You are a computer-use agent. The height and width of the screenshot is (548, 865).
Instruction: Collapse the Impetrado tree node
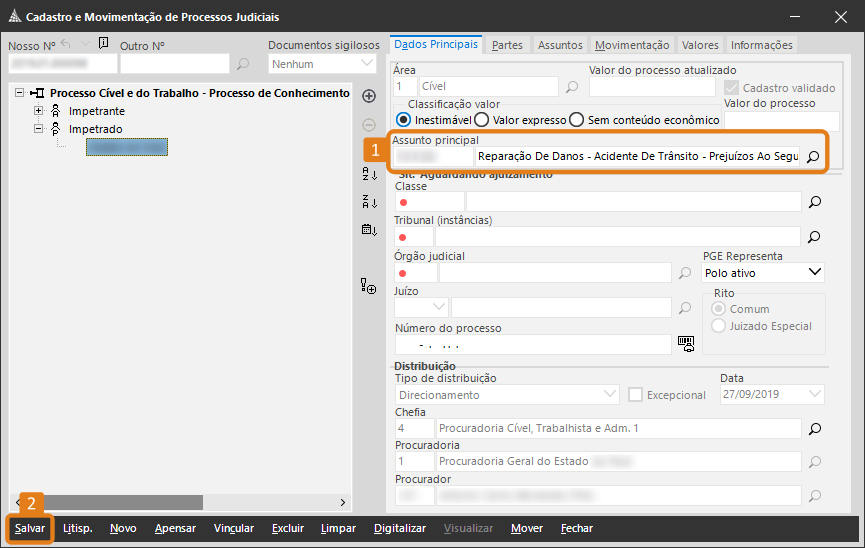pos(39,129)
